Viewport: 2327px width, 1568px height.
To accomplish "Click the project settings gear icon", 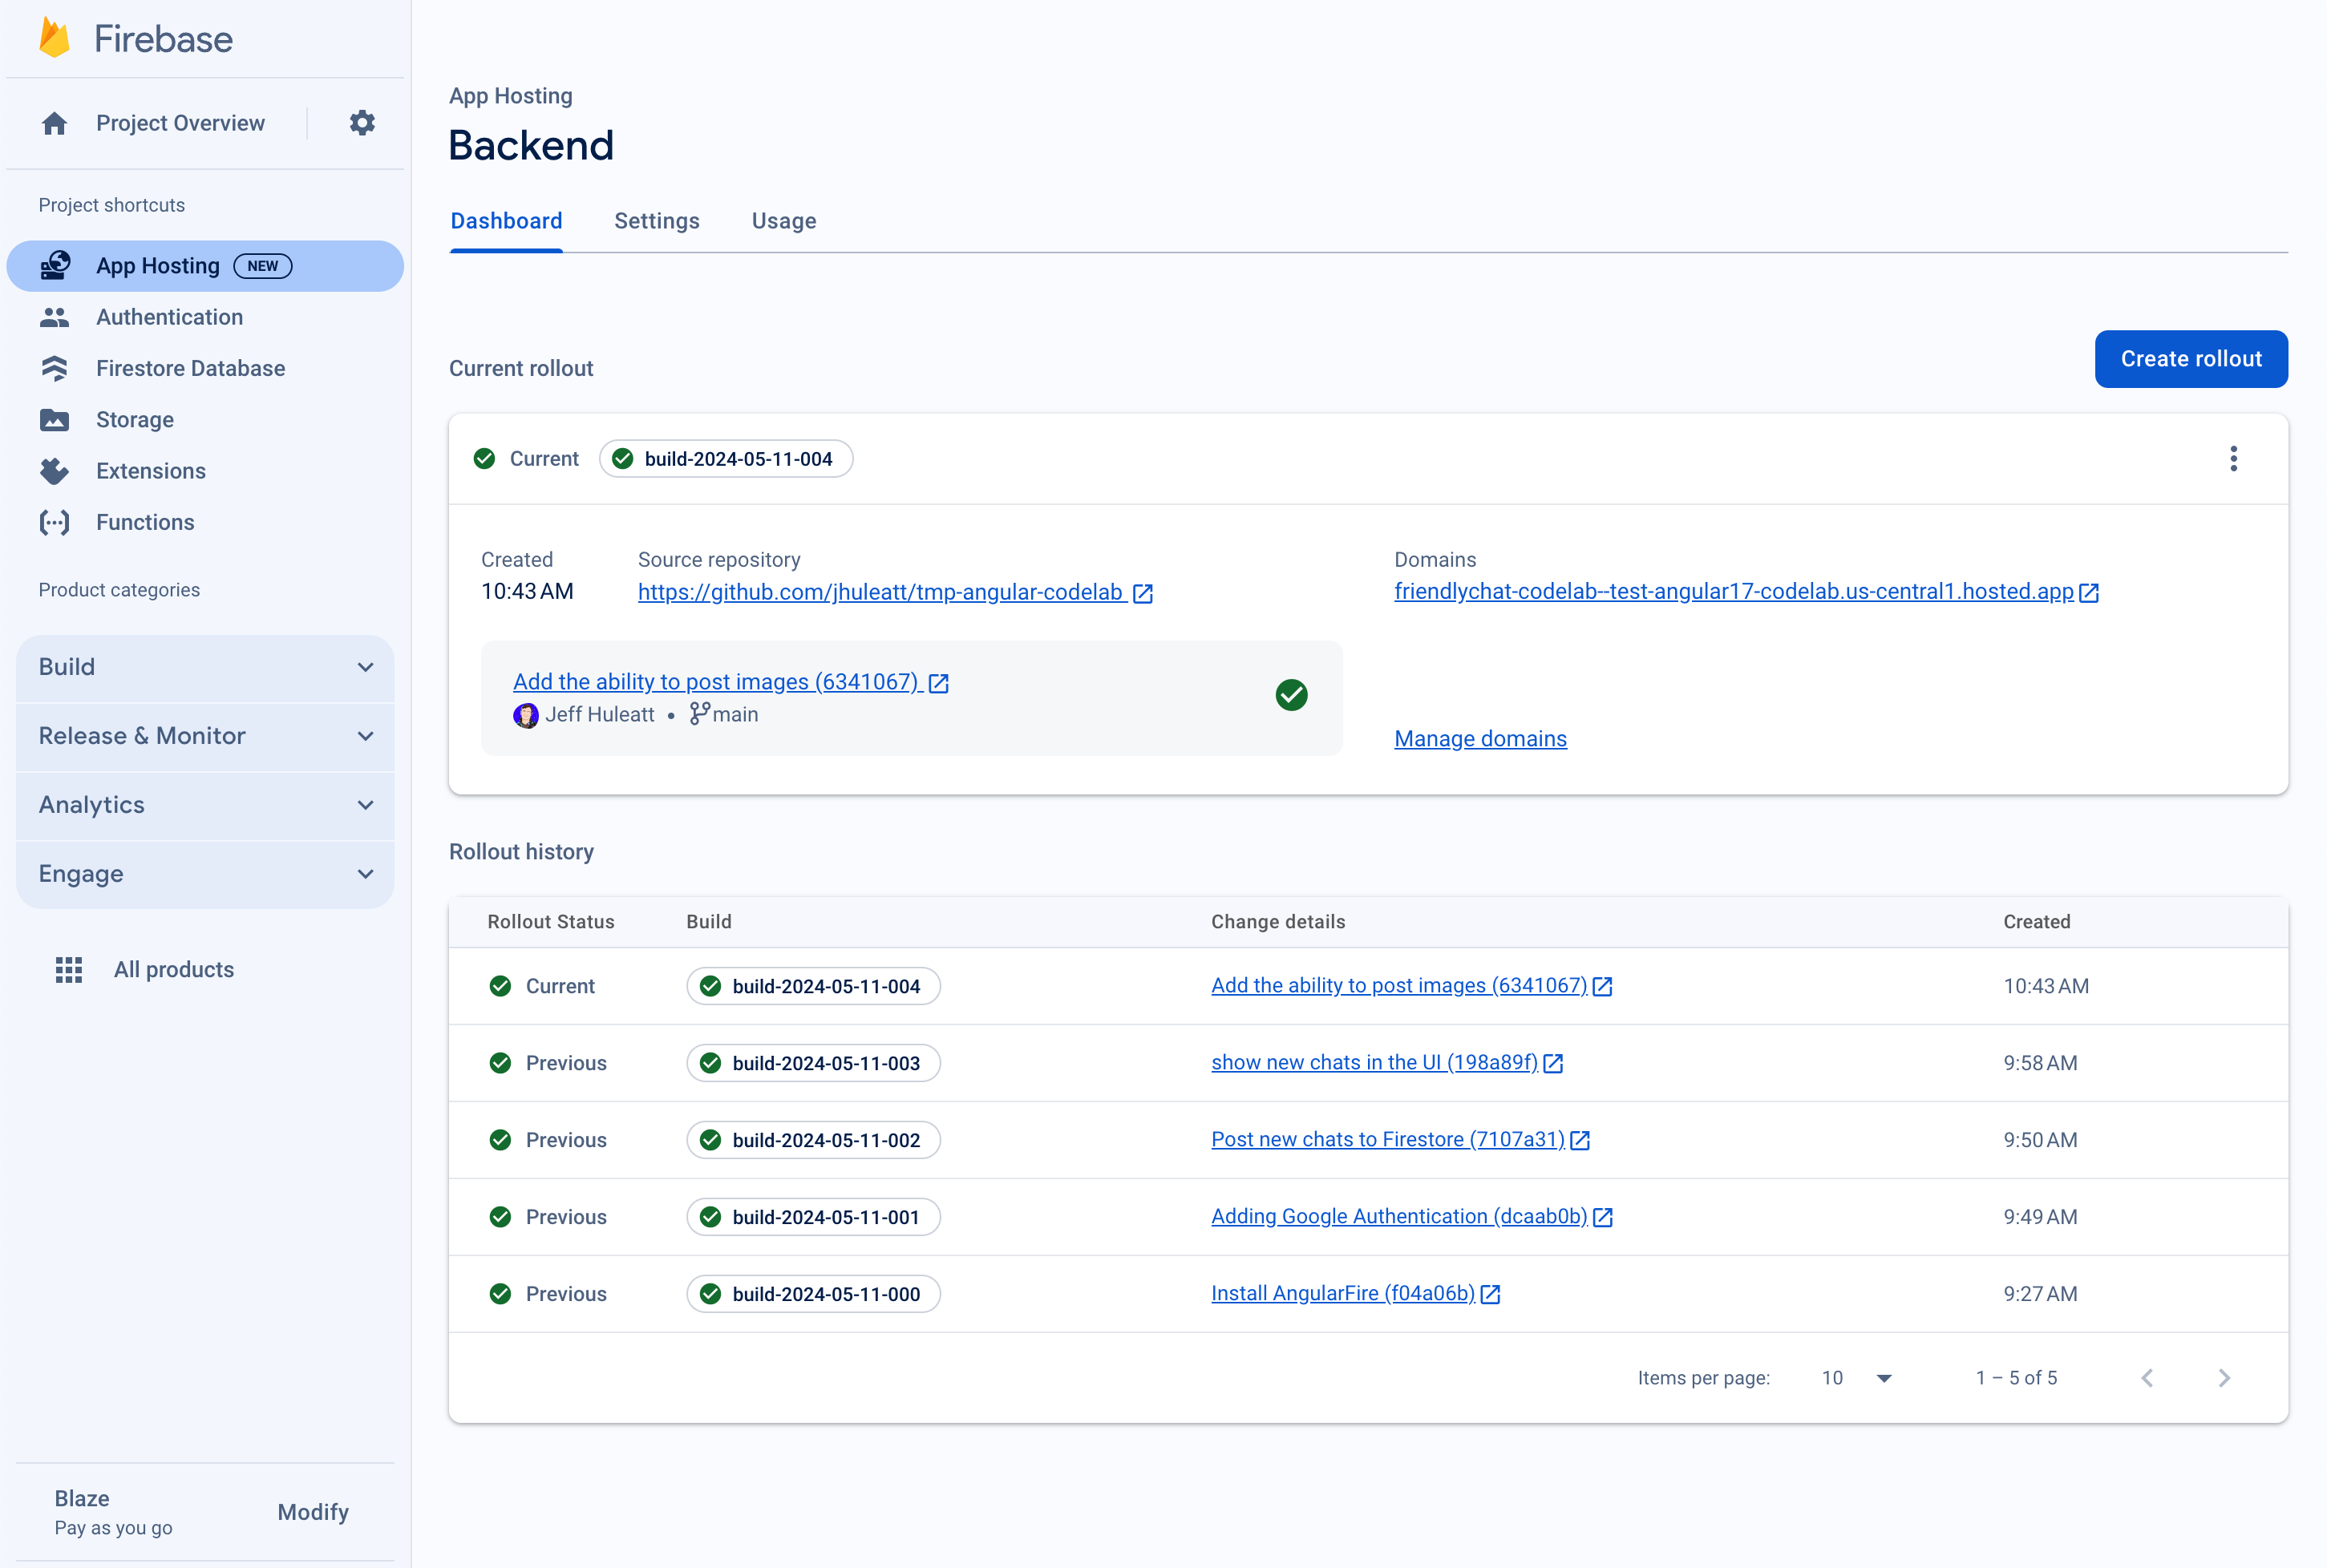I will tap(362, 123).
